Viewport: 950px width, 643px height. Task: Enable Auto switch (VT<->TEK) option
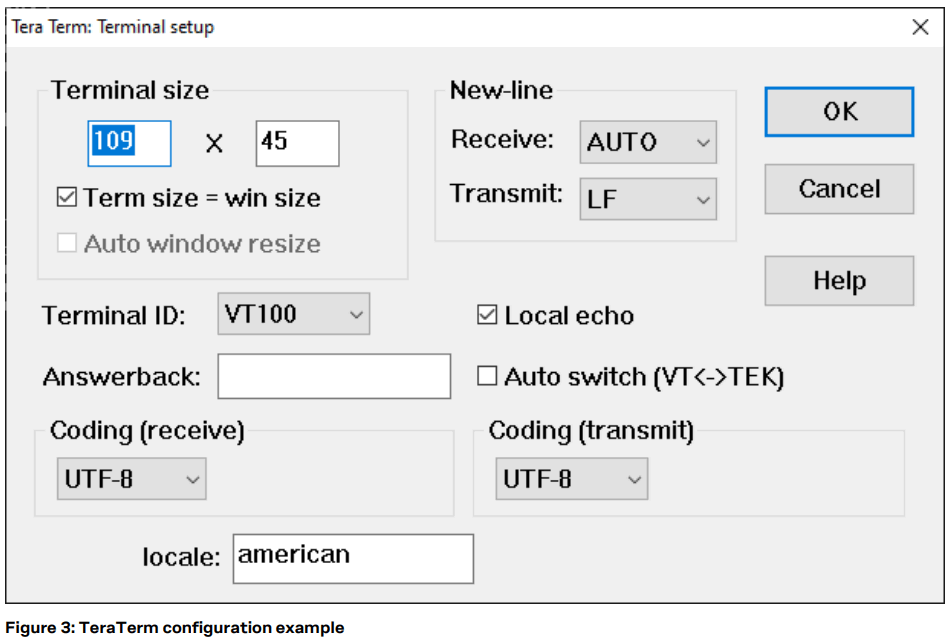[x=488, y=377]
